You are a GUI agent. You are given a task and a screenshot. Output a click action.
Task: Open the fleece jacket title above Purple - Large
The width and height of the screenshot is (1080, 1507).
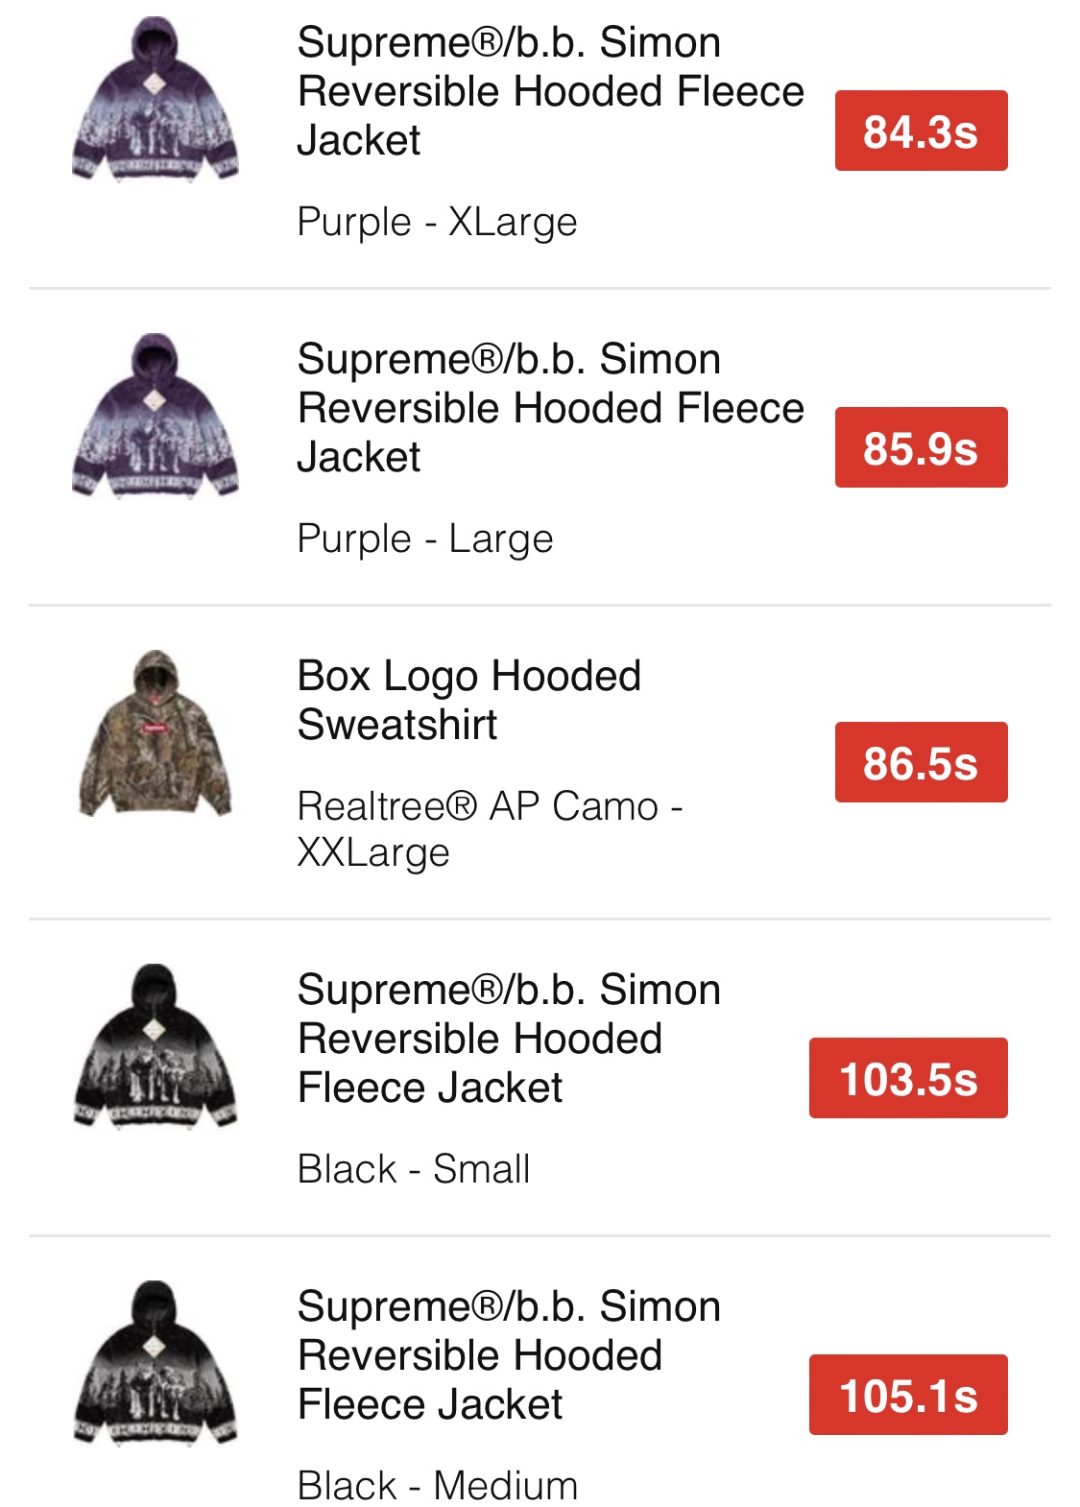[x=550, y=408]
